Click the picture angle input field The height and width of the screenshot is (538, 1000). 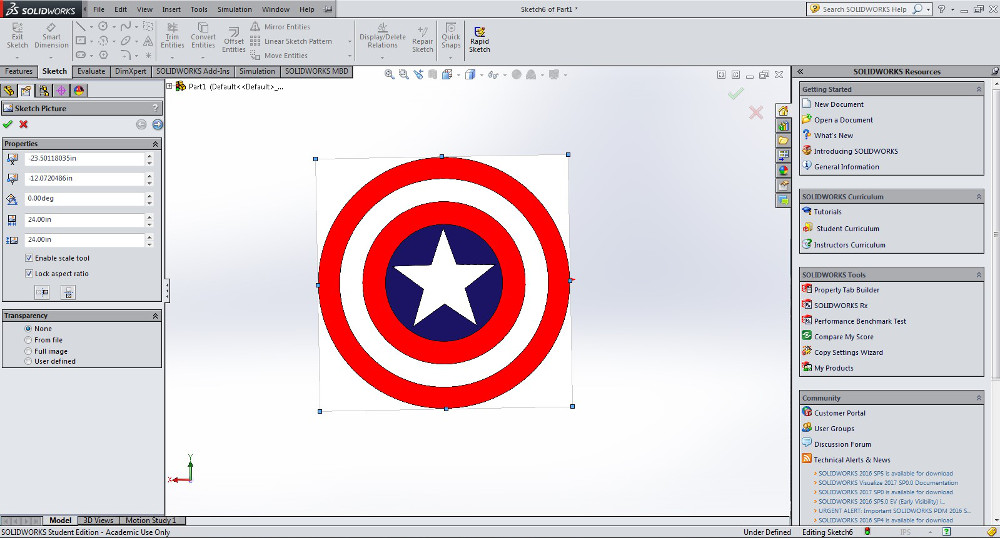85,199
